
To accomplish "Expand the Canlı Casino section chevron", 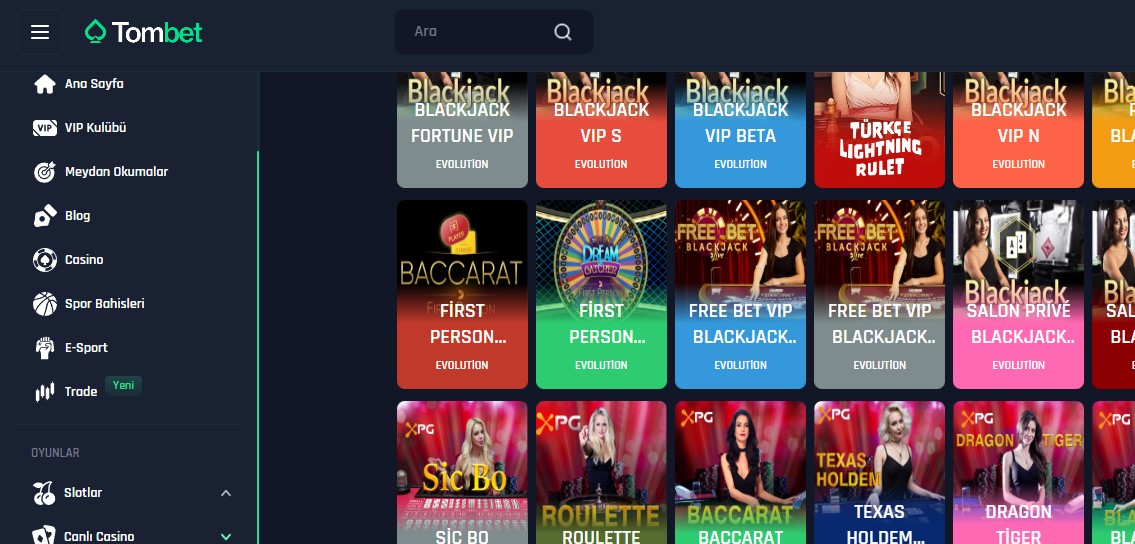I will point(226,537).
